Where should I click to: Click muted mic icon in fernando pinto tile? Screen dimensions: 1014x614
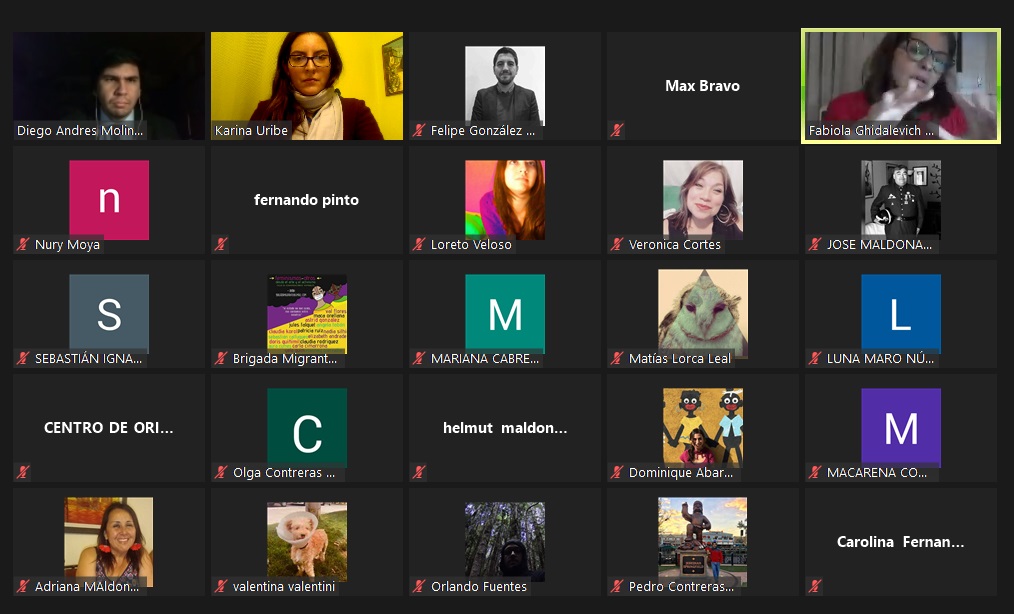pyautogui.click(x=221, y=245)
